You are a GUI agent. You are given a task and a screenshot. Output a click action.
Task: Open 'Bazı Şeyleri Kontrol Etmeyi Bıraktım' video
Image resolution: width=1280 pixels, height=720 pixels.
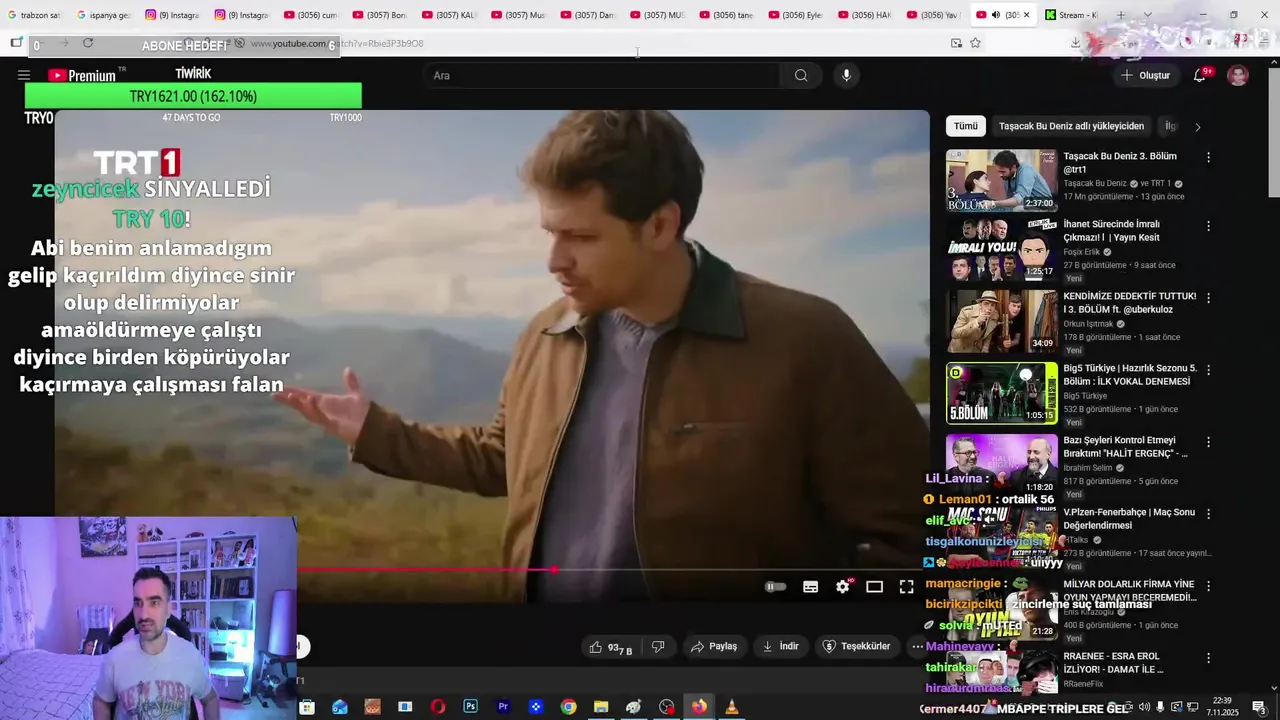1125,447
